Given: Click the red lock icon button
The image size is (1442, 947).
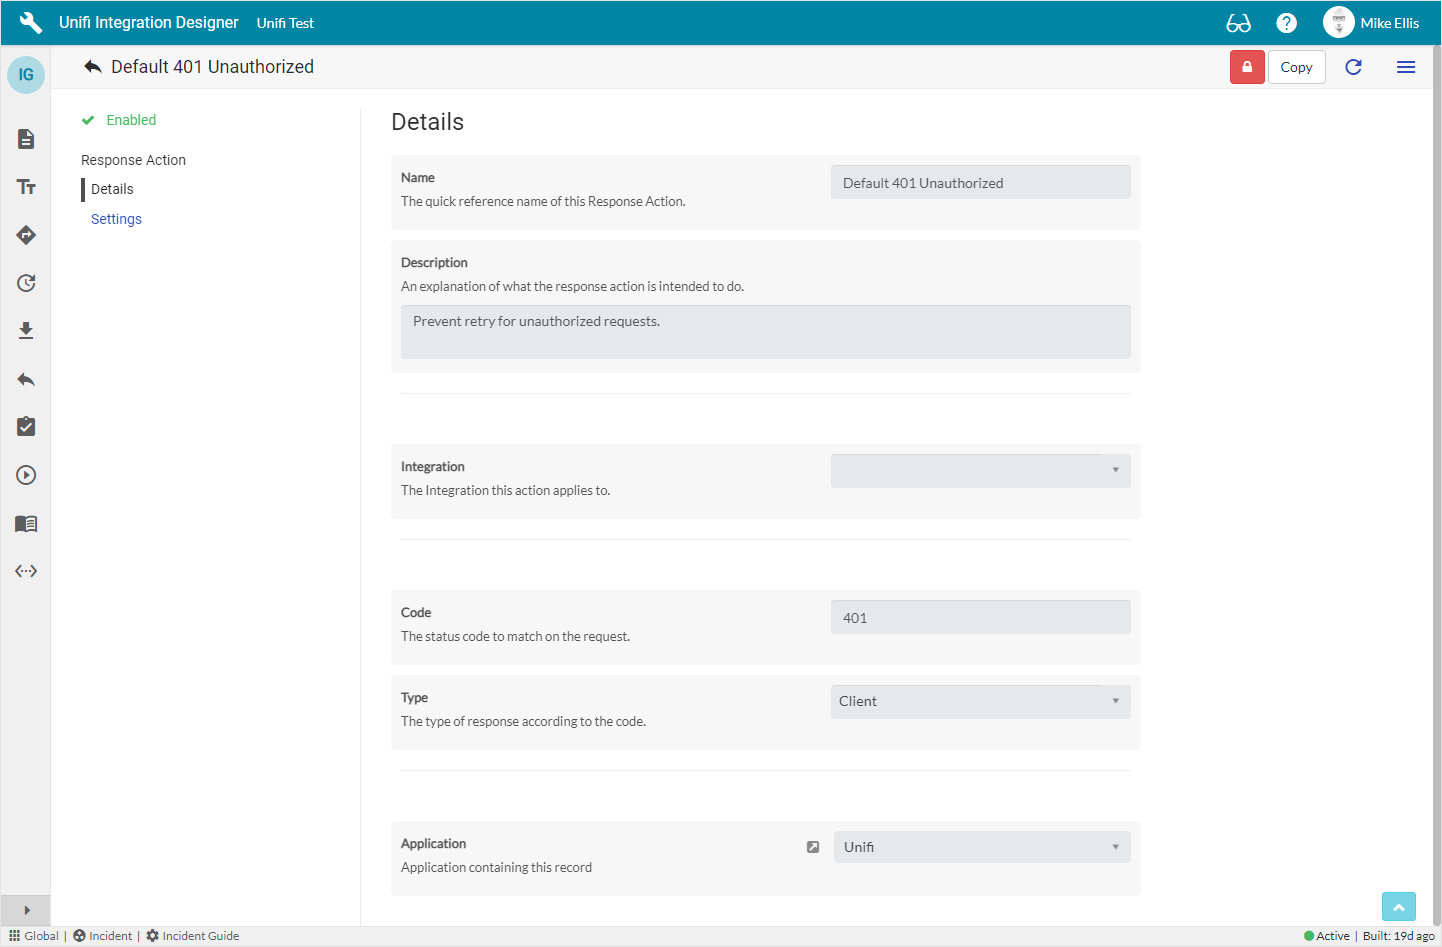Looking at the screenshot, I should click(1246, 67).
